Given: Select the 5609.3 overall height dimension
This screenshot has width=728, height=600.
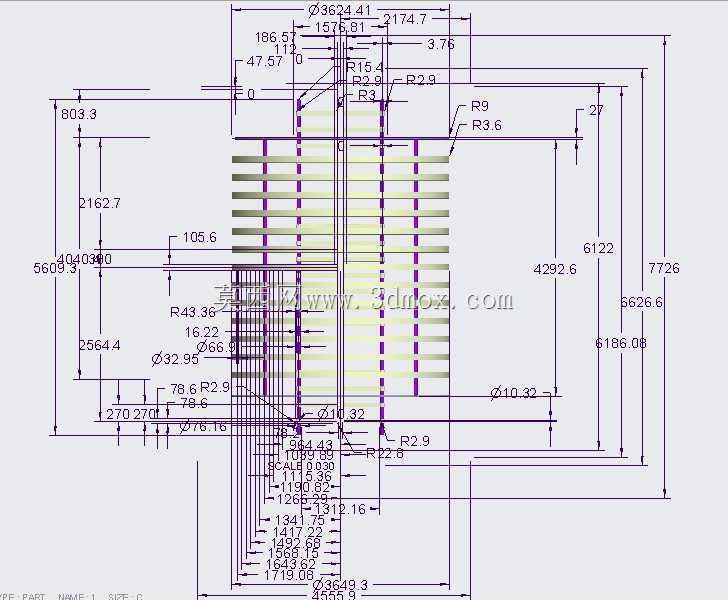Looking at the screenshot, I should [55, 268].
